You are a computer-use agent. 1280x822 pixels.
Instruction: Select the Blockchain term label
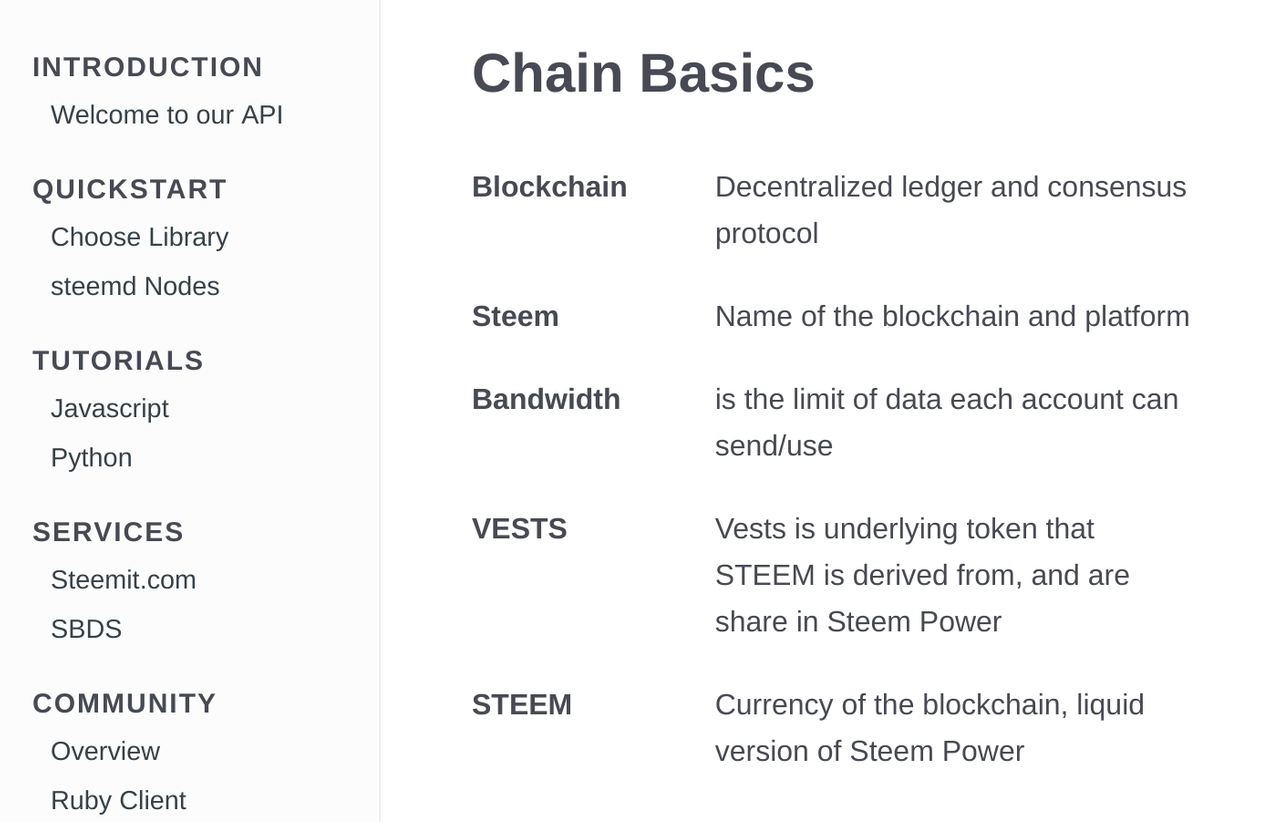(549, 186)
